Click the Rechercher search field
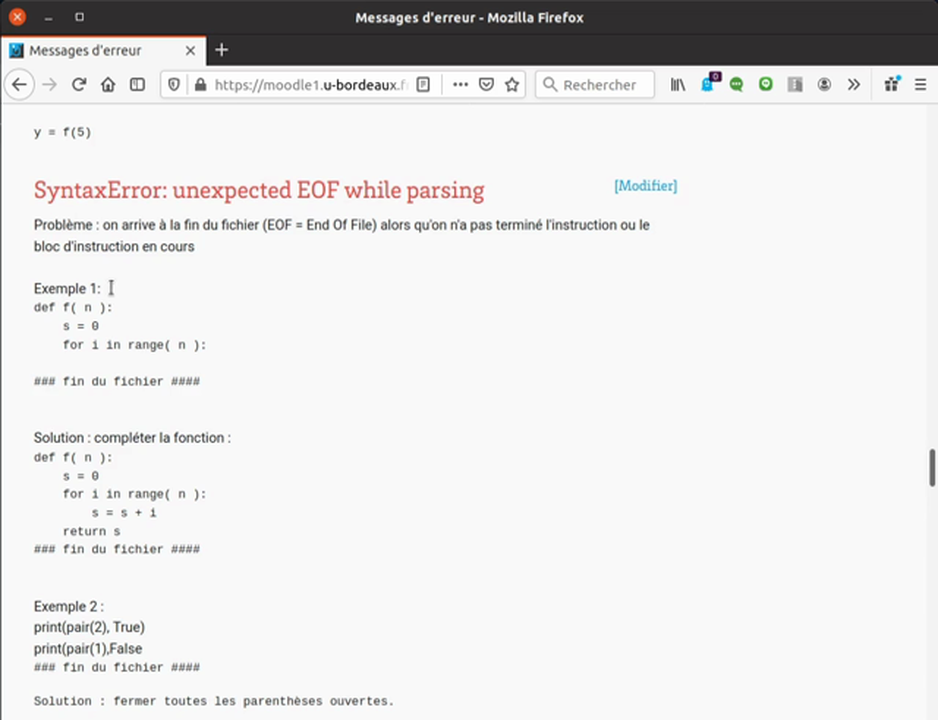This screenshot has height=720, width=938. tap(598, 85)
